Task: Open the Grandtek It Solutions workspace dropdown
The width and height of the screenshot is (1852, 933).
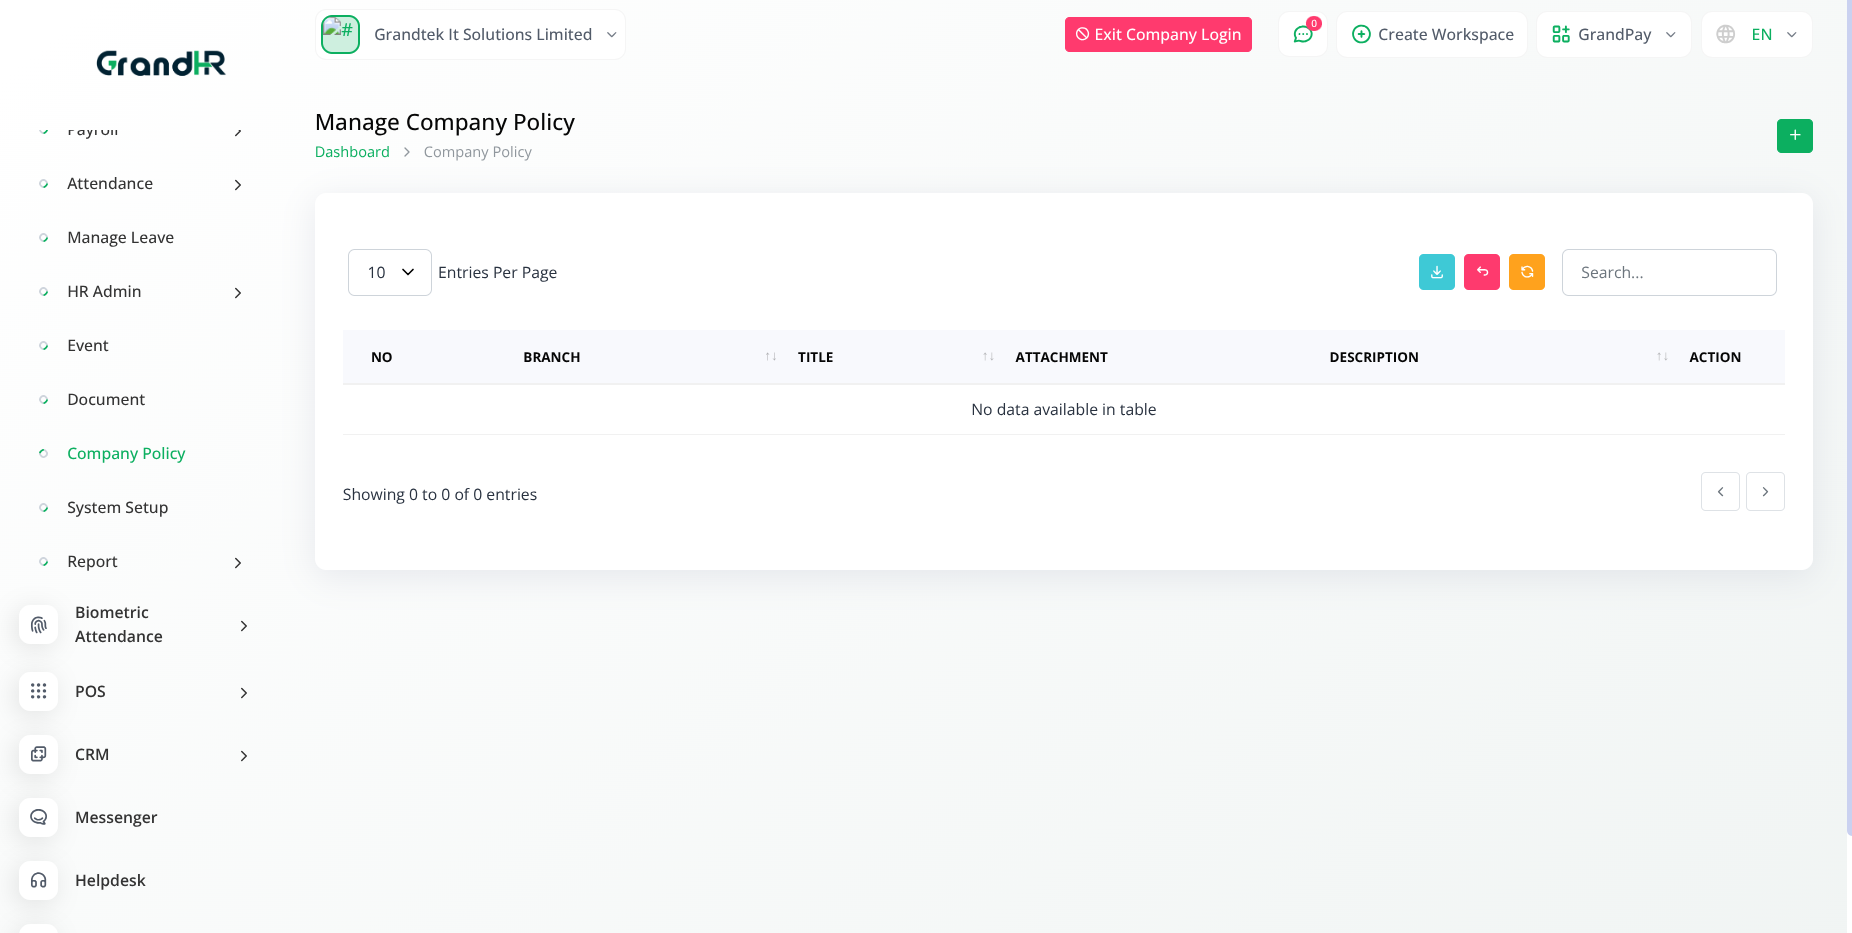Action: point(471,35)
